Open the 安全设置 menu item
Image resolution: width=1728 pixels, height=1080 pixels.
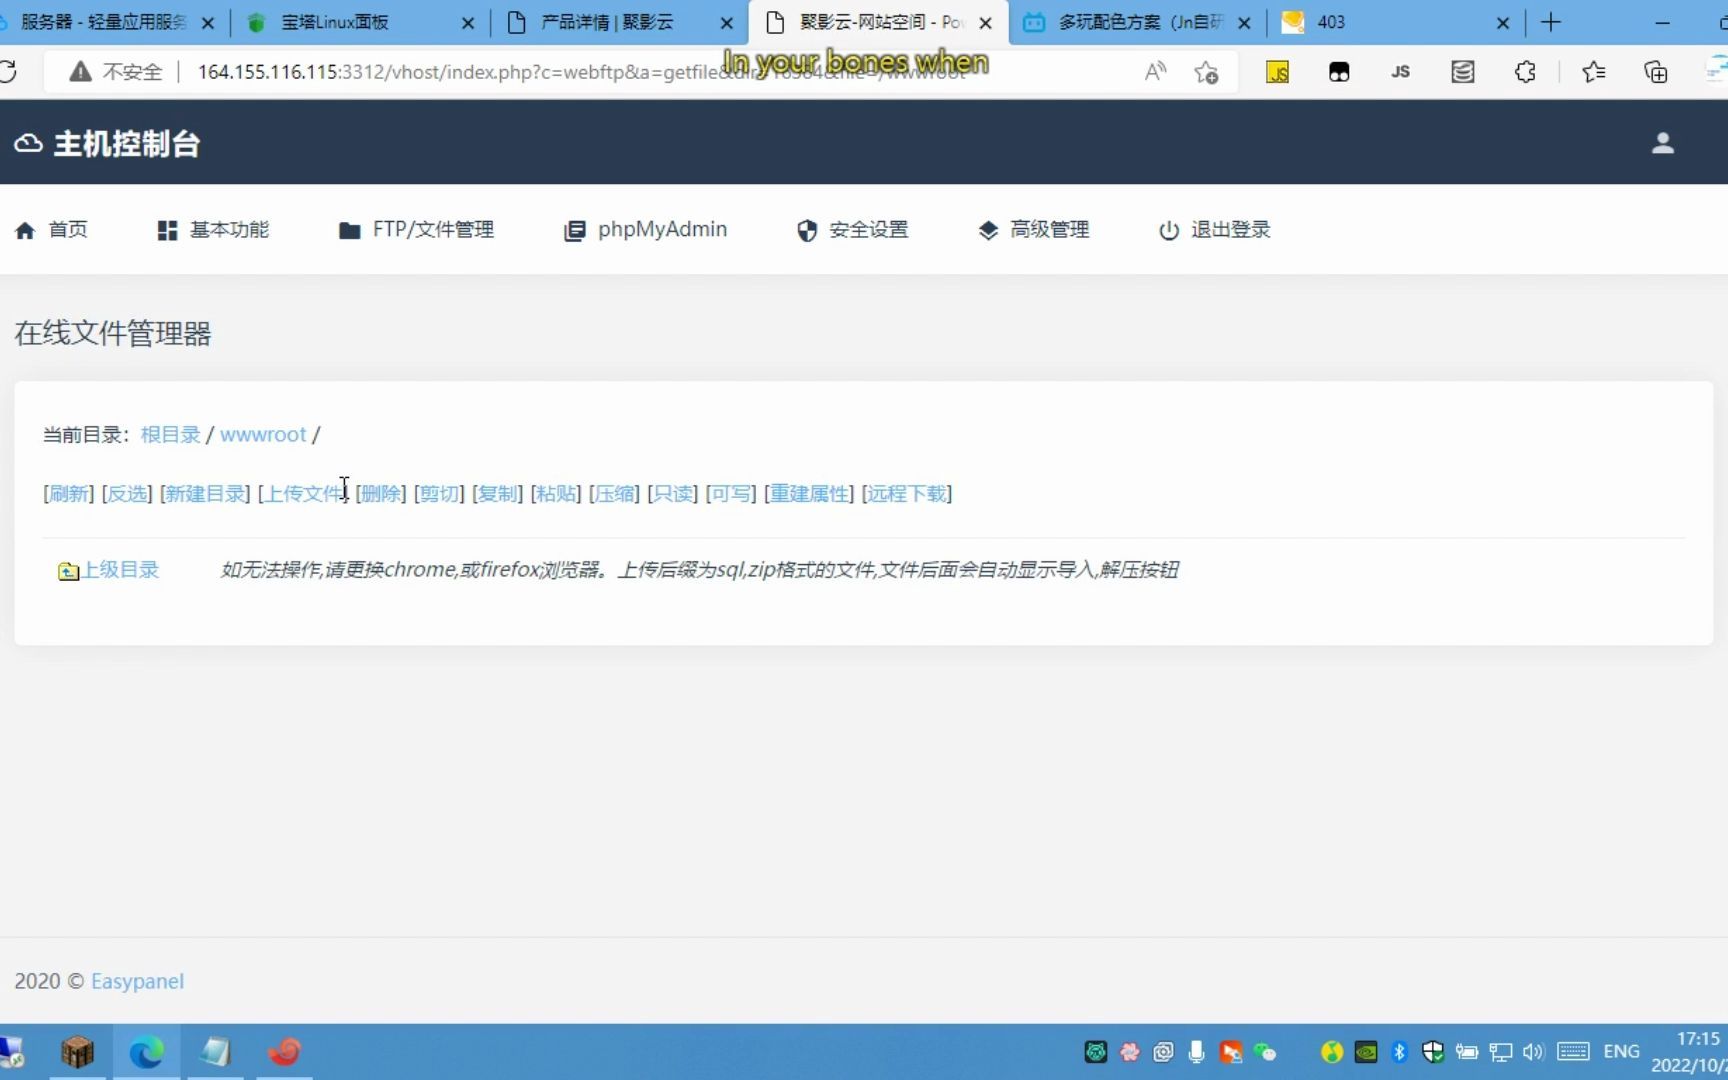852,230
